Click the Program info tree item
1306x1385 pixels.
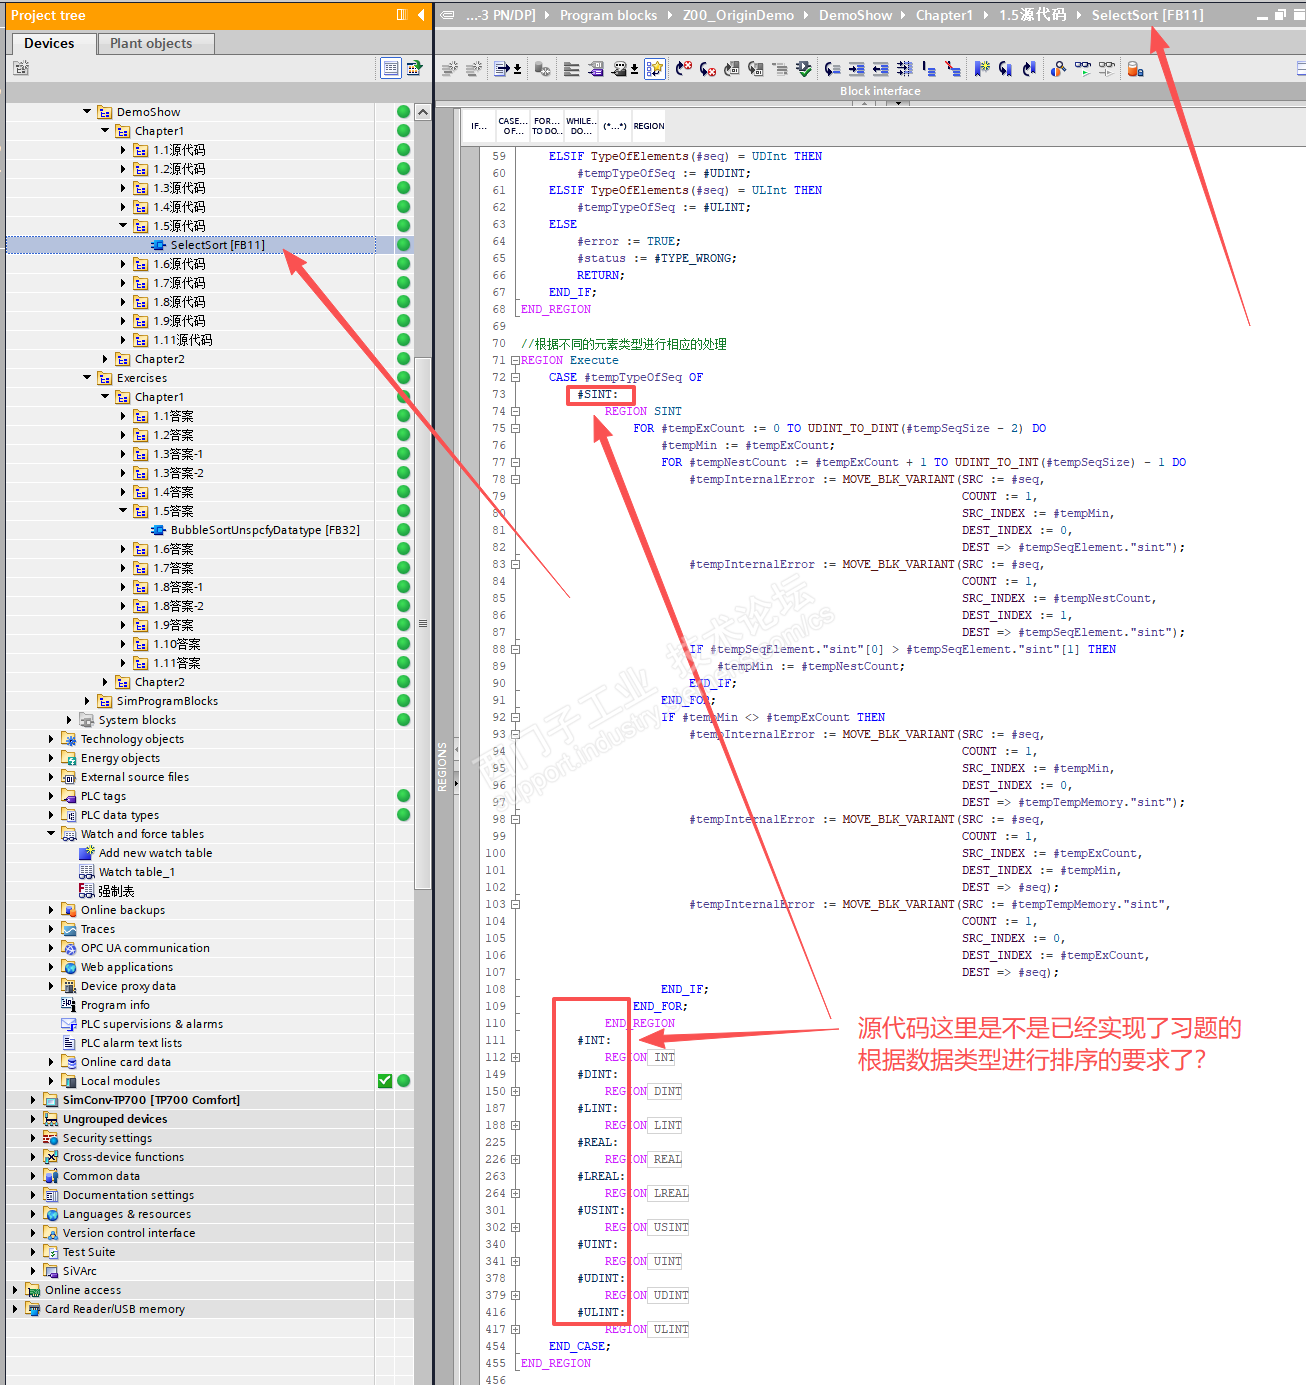coord(115,1005)
